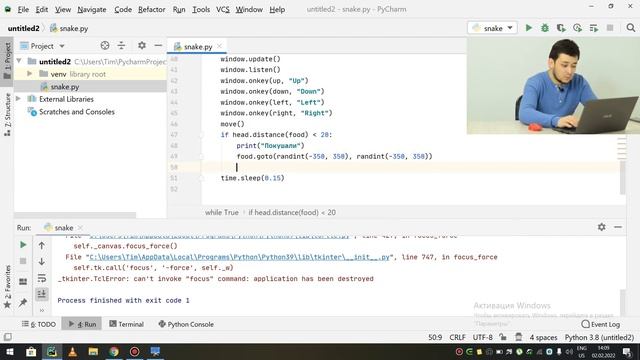
Task: Locate the open file with the Project panel target icon
Action: (x=105, y=46)
